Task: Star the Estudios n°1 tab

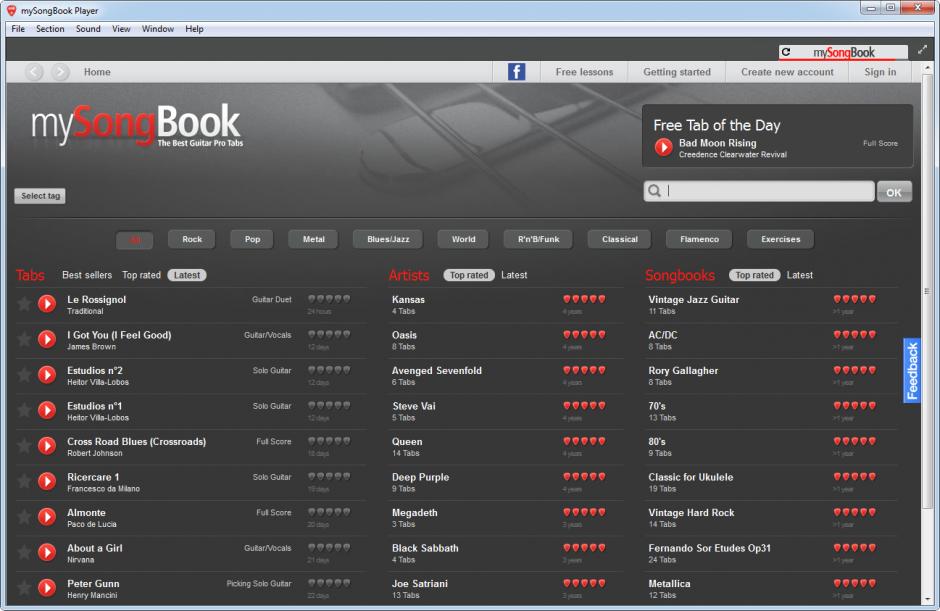Action: [24, 410]
